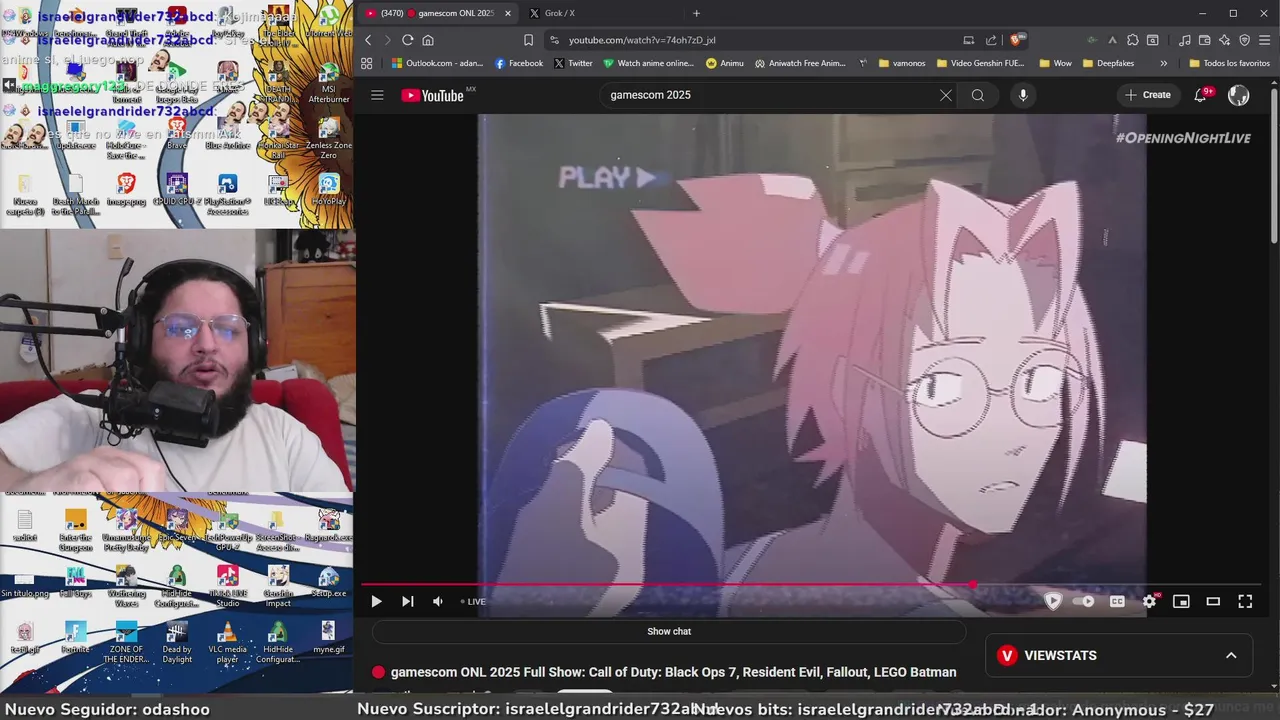Select the myne.gif desktop file

click(x=328, y=637)
